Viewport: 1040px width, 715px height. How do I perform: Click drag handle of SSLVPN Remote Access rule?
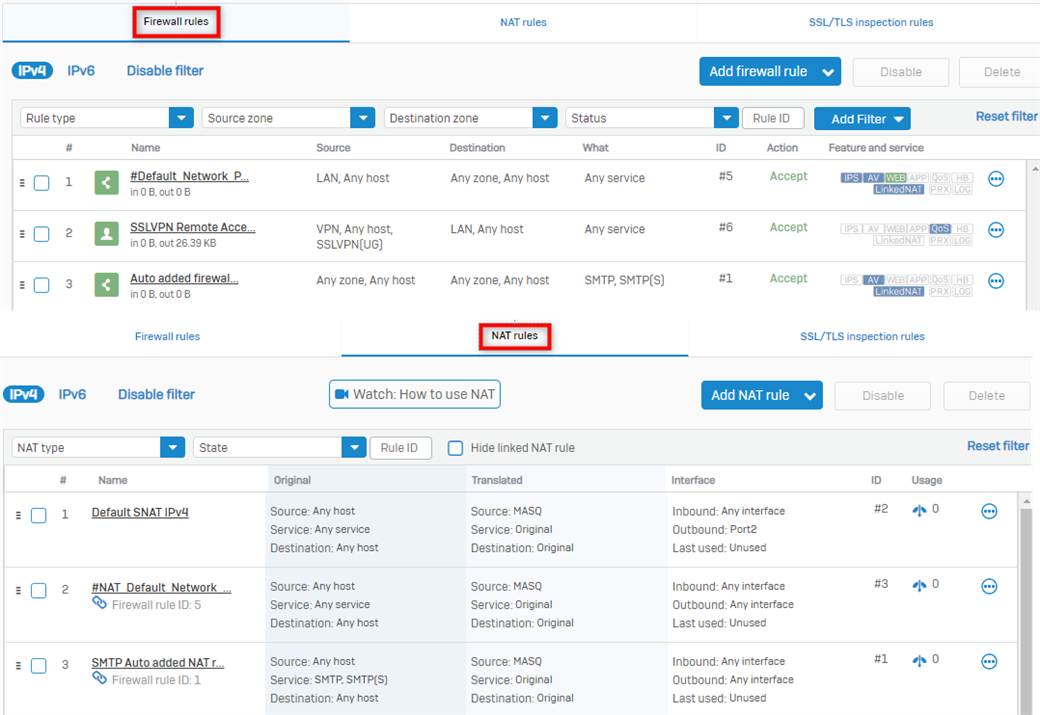[x=22, y=233]
